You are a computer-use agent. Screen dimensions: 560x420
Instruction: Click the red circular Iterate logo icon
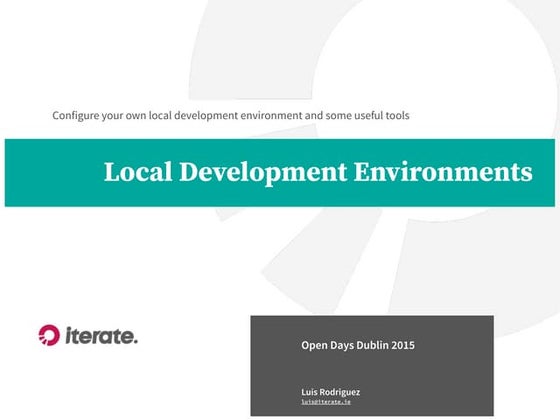[x=49, y=335]
